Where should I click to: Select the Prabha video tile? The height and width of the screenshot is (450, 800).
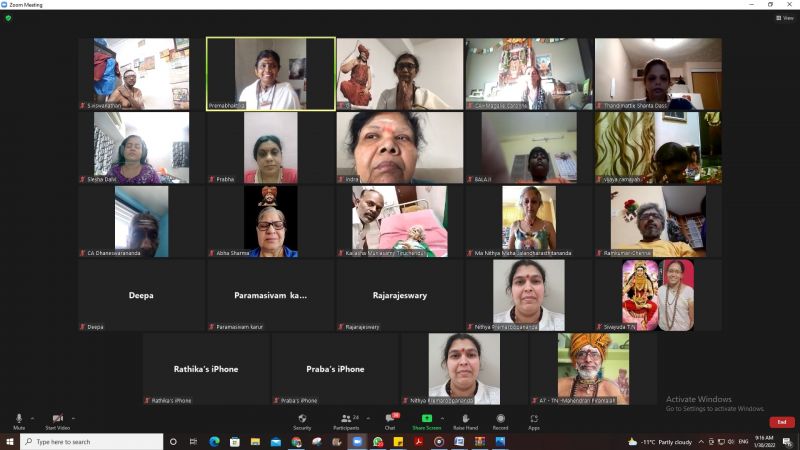[270, 148]
